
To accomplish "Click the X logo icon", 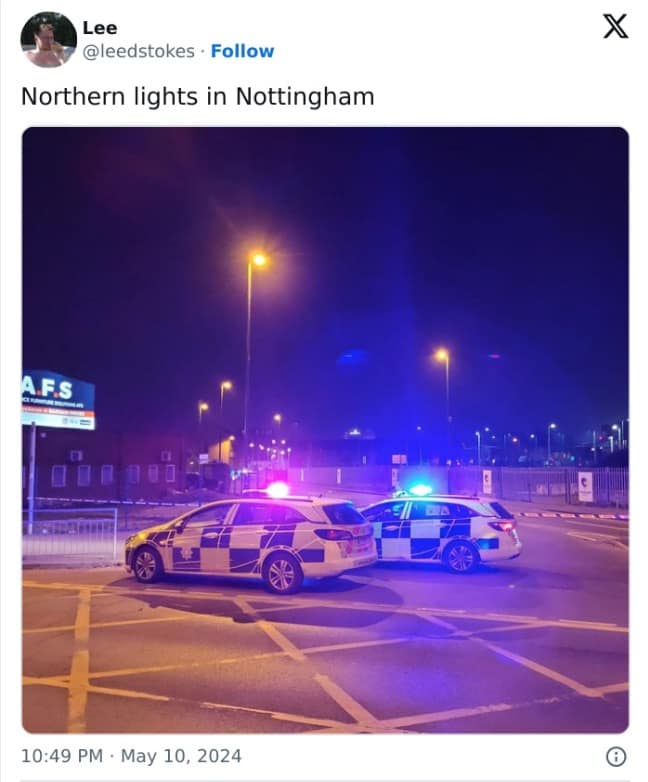I will (616, 26).
